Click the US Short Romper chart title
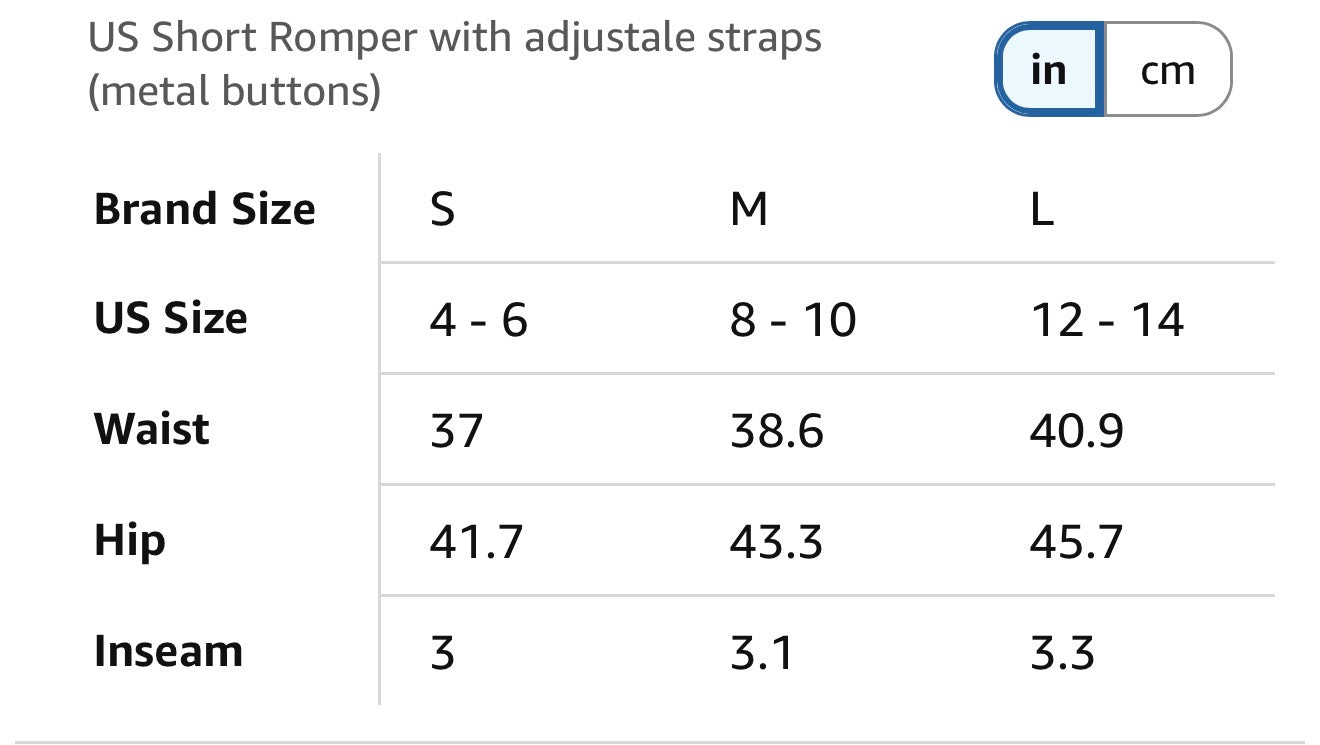Screen dimensions: 1320x745 click(455, 65)
